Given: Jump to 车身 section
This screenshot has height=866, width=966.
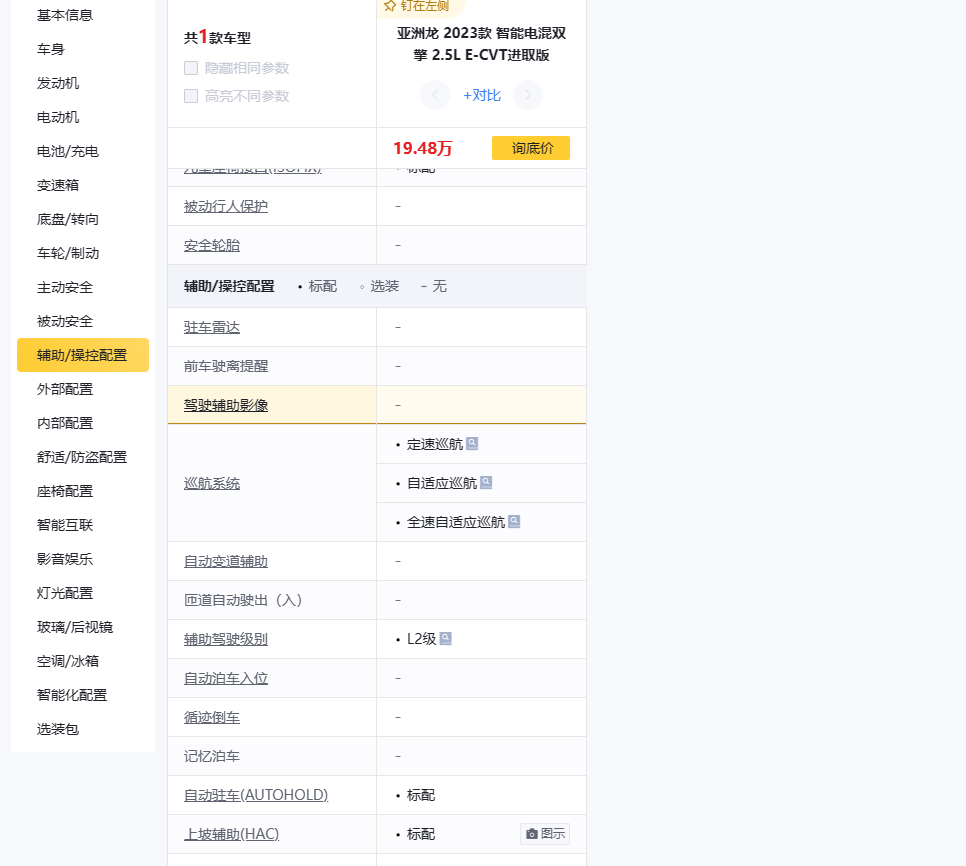Looking at the screenshot, I should [51, 49].
